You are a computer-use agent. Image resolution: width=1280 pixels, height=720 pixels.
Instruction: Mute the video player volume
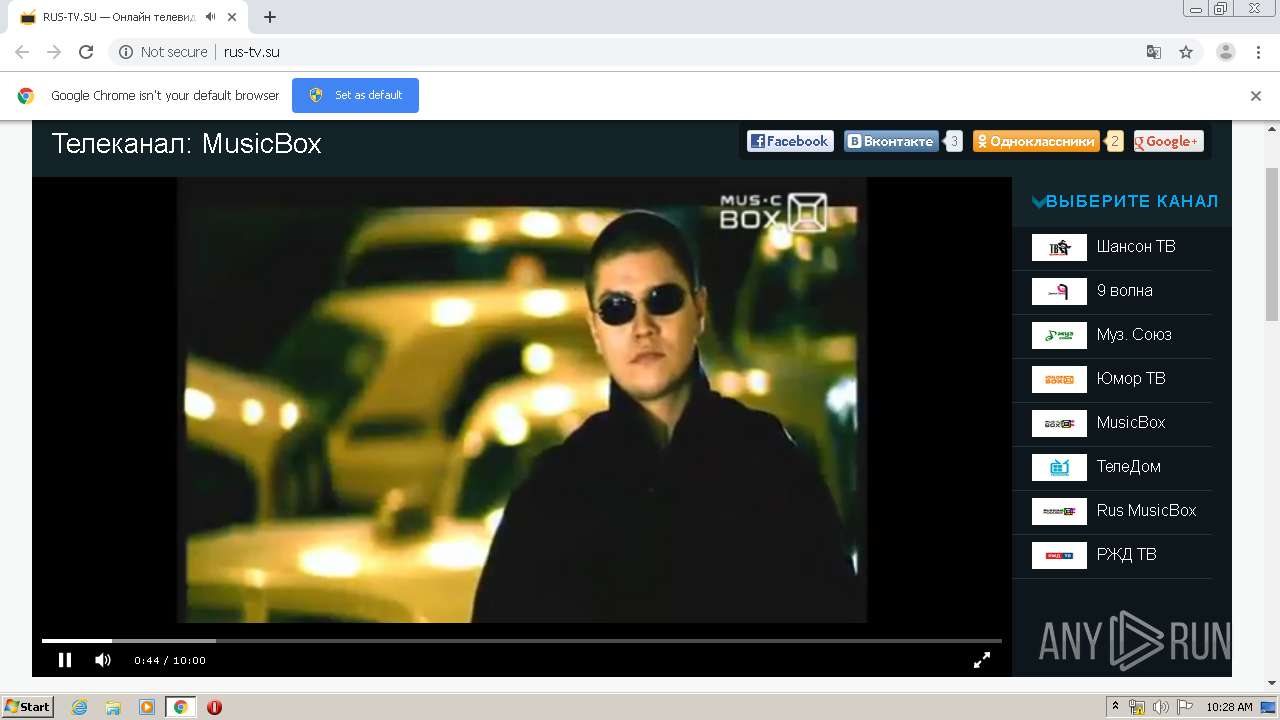(103, 660)
